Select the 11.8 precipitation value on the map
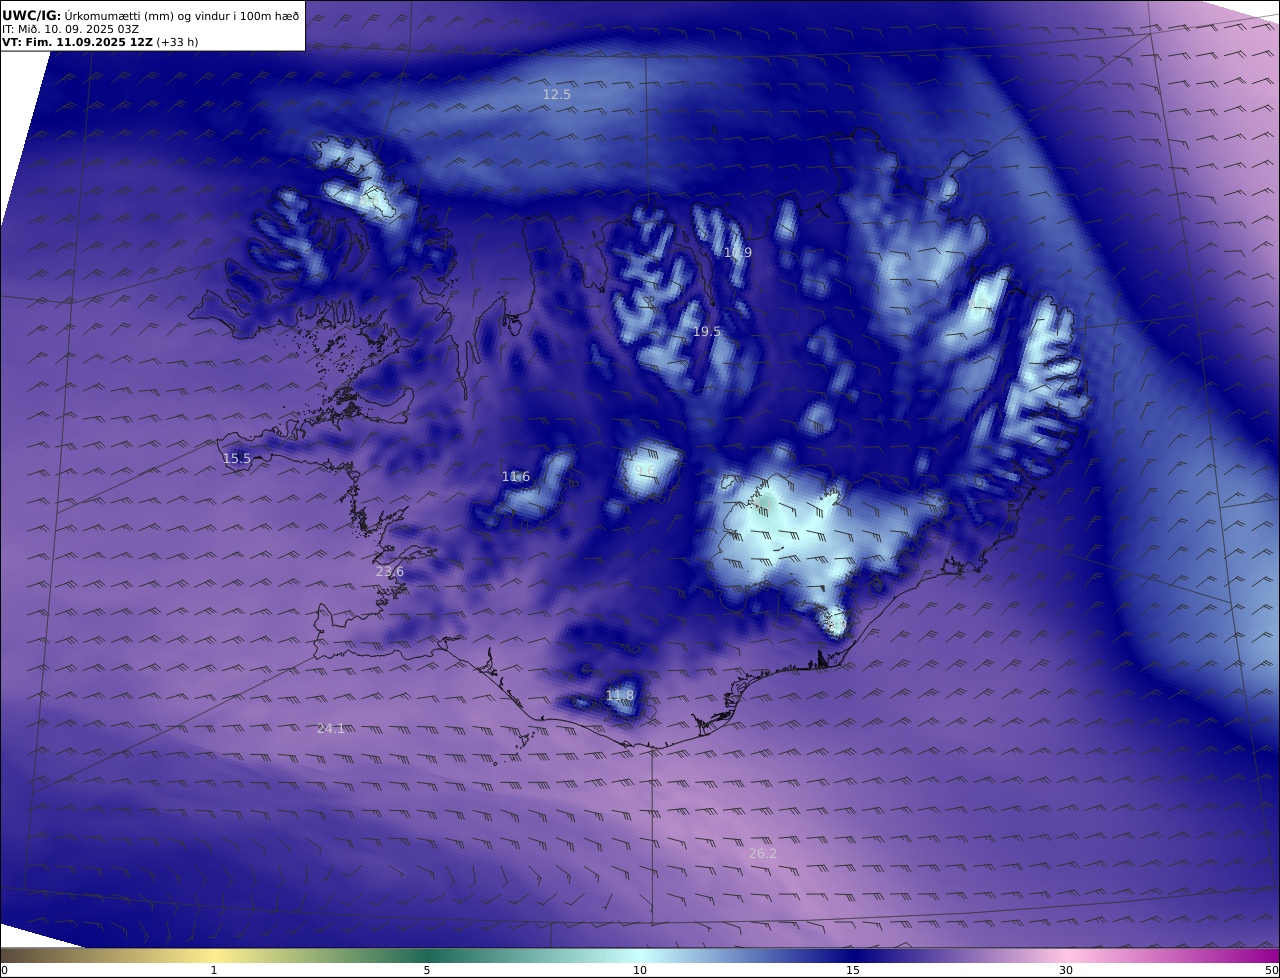The width and height of the screenshot is (1280, 978). coord(620,695)
